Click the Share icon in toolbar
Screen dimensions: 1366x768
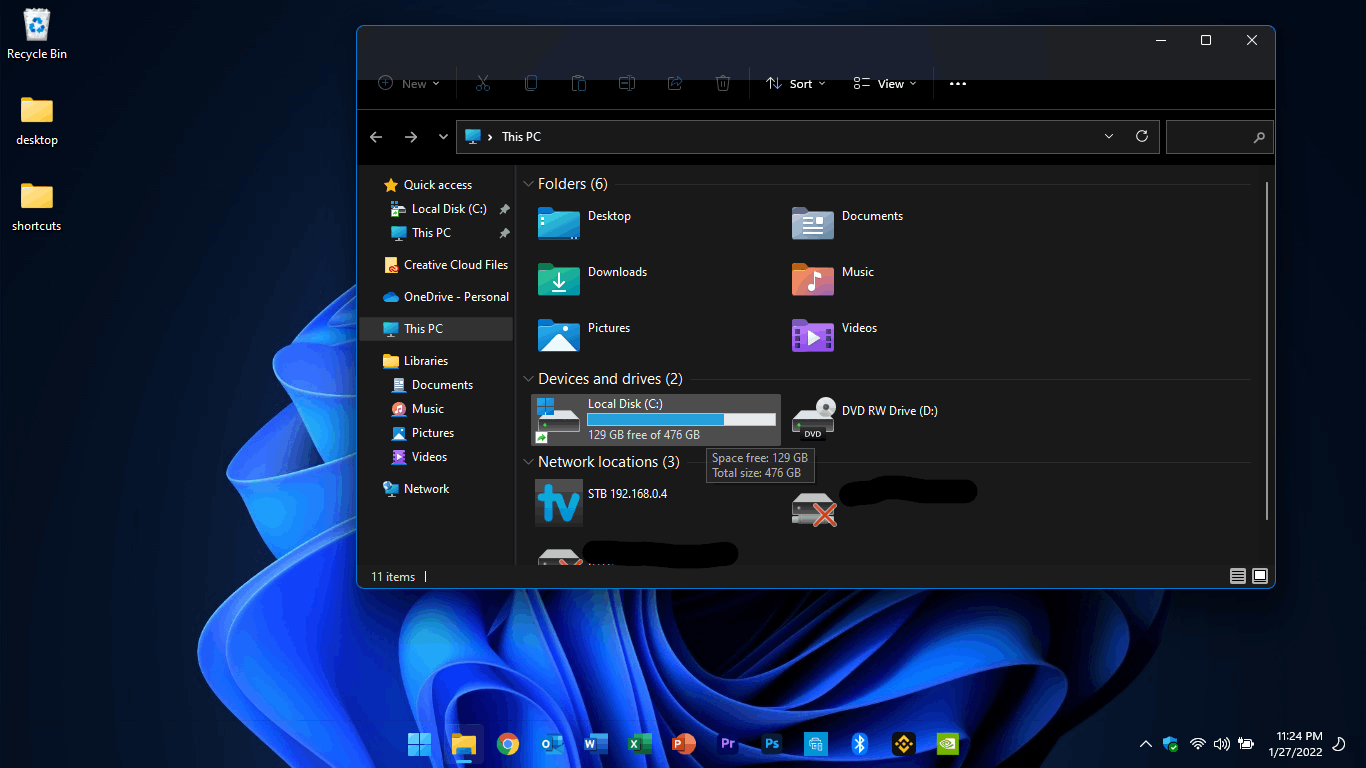675,84
